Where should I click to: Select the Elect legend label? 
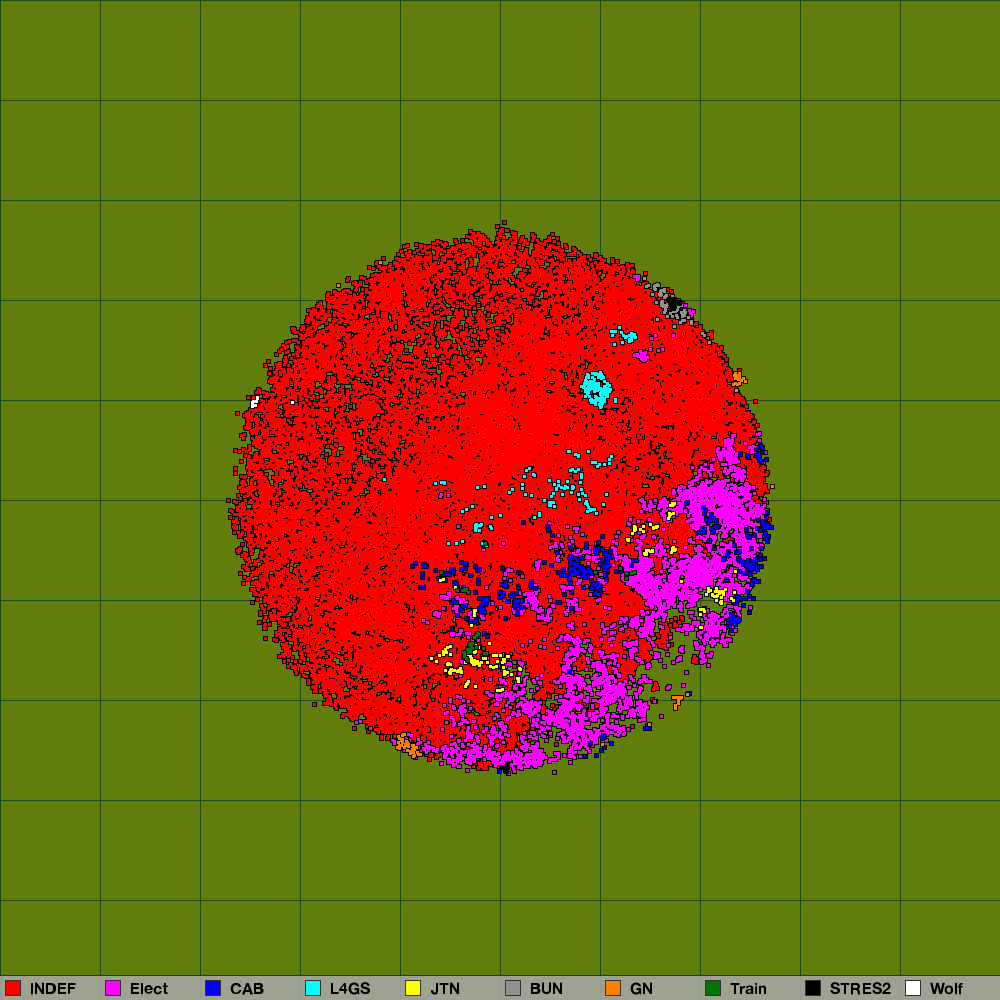[x=149, y=989]
